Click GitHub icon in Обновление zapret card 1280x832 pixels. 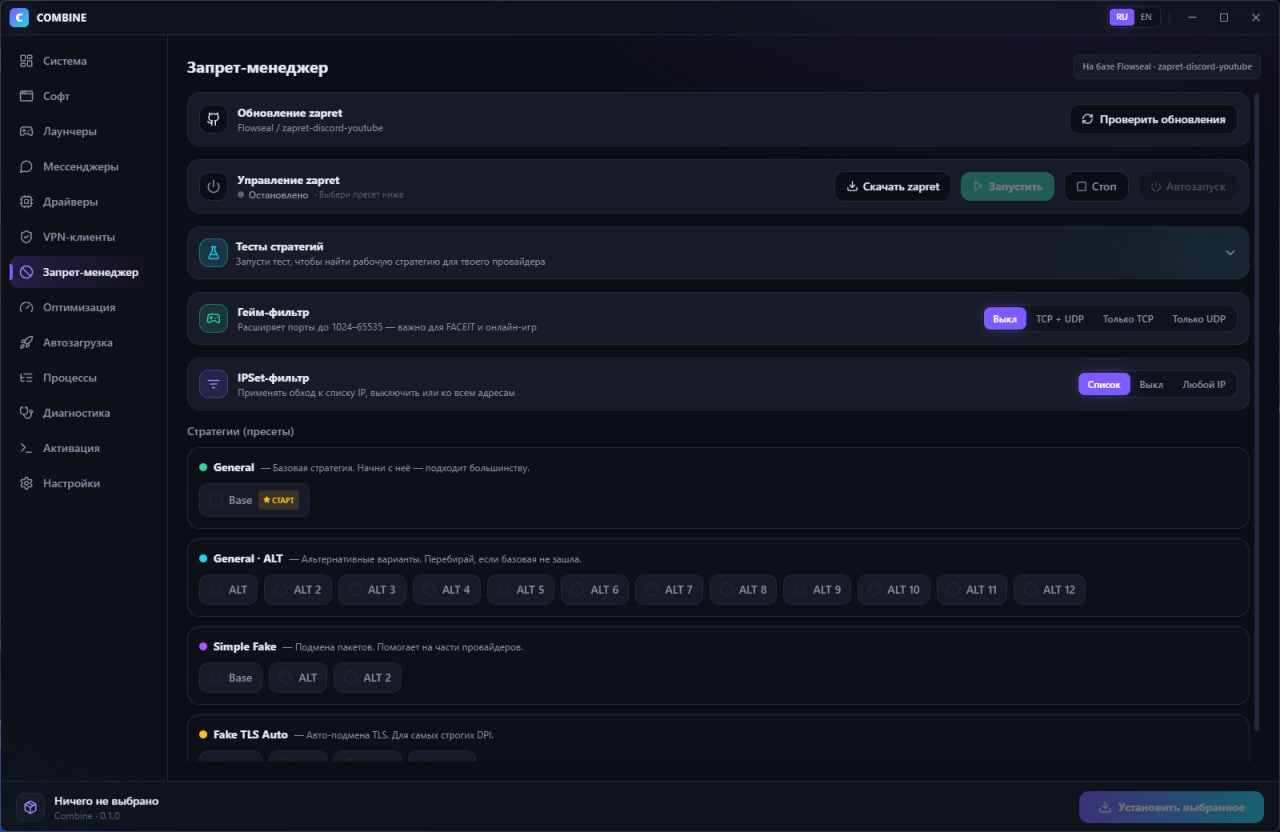point(213,120)
